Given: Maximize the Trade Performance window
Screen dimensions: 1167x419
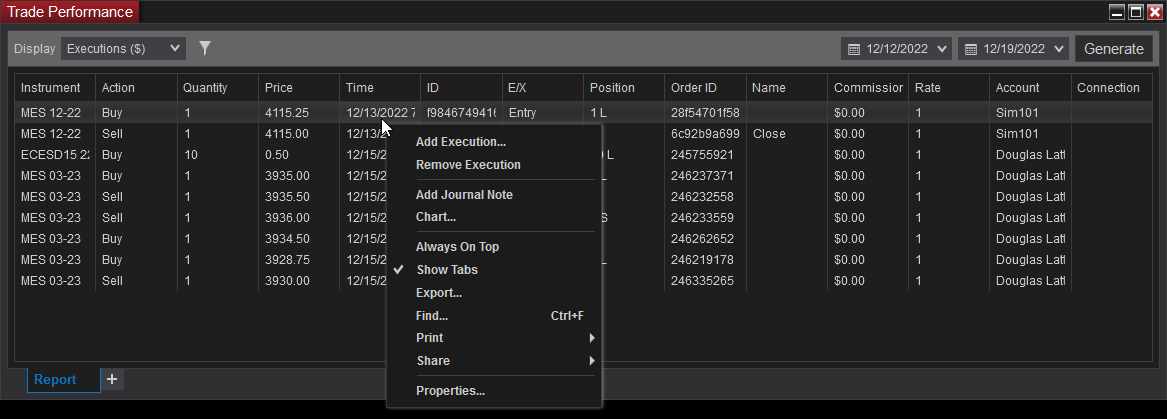Looking at the screenshot, I should click(1136, 12).
